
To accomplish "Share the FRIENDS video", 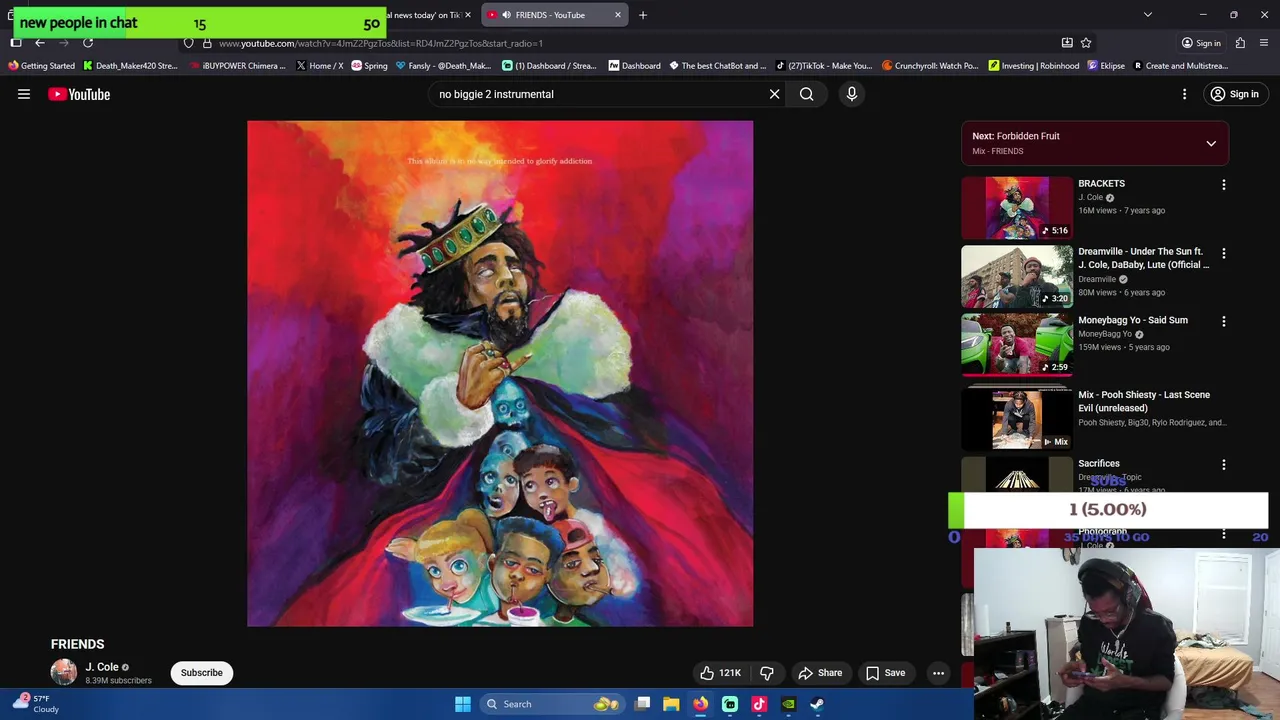I will tap(820, 673).
